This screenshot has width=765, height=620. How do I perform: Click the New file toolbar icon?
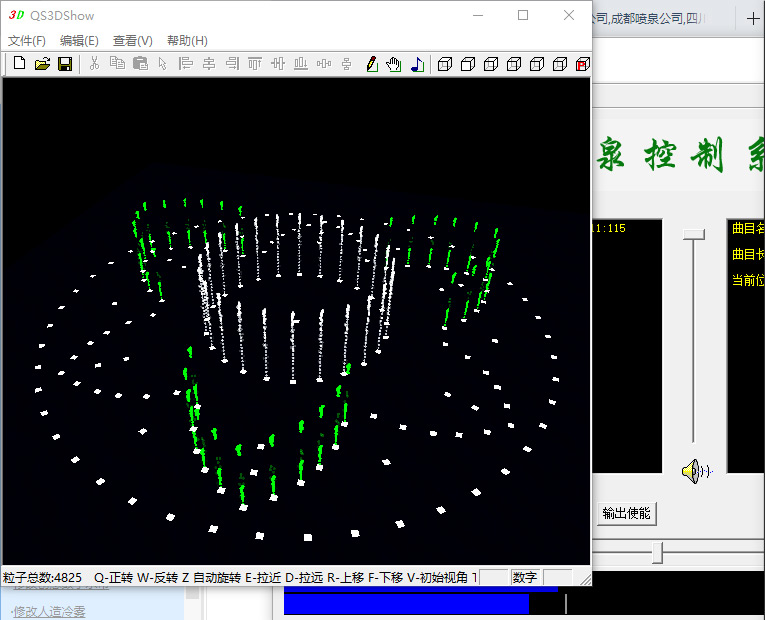click(19, 64)
